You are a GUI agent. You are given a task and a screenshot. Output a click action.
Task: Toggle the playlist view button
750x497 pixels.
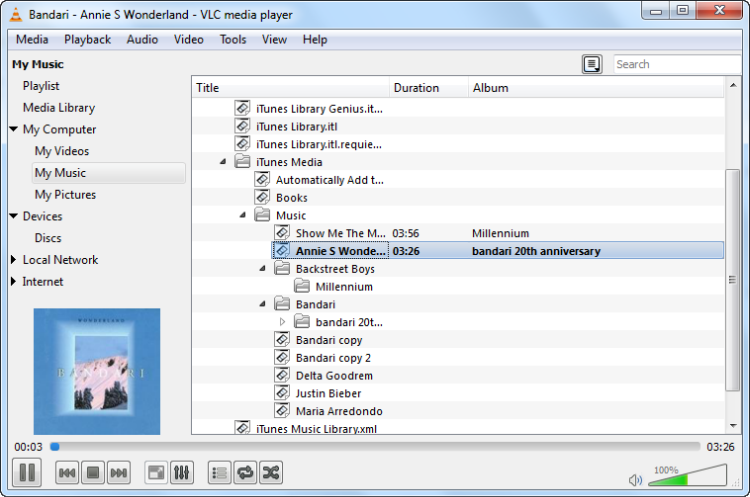(x=220, y=473)
